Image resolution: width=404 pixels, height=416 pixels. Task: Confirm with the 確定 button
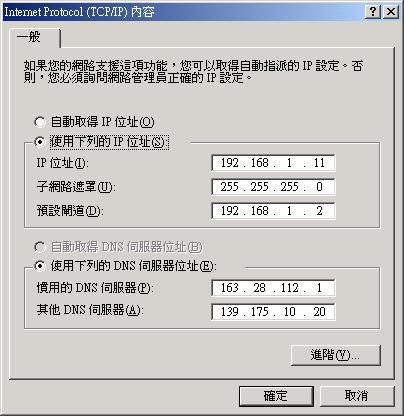[276, 396]
